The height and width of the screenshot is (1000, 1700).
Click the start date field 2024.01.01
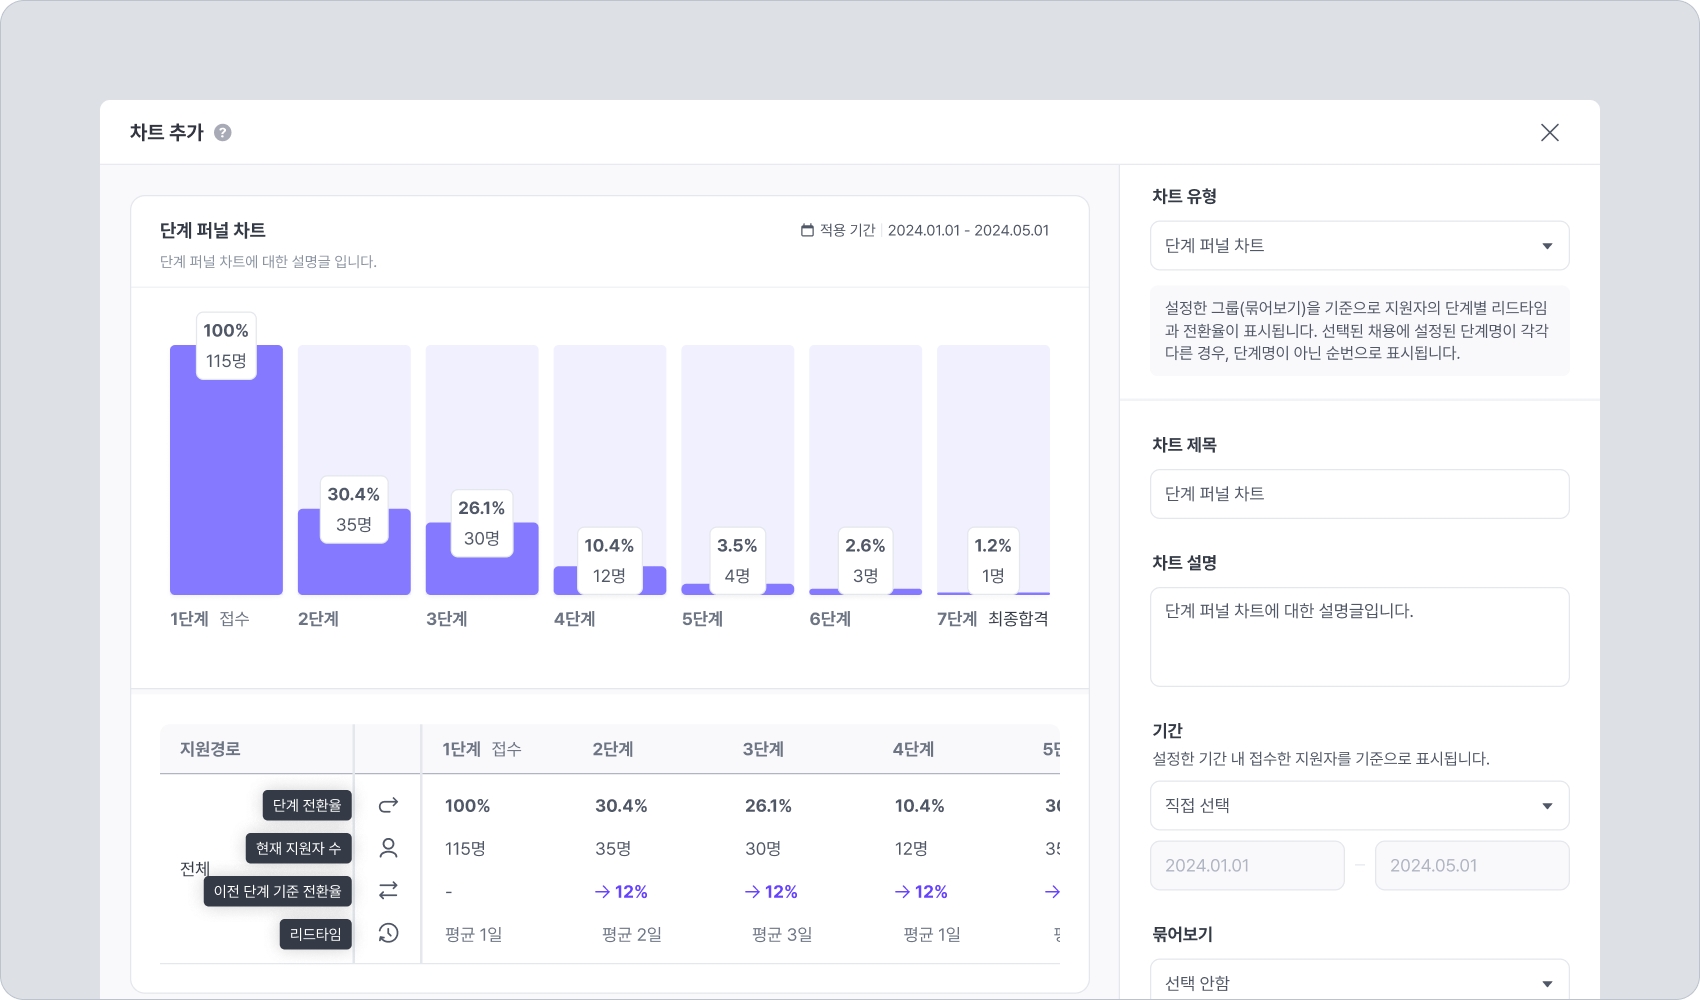(x=1247, y=866)
